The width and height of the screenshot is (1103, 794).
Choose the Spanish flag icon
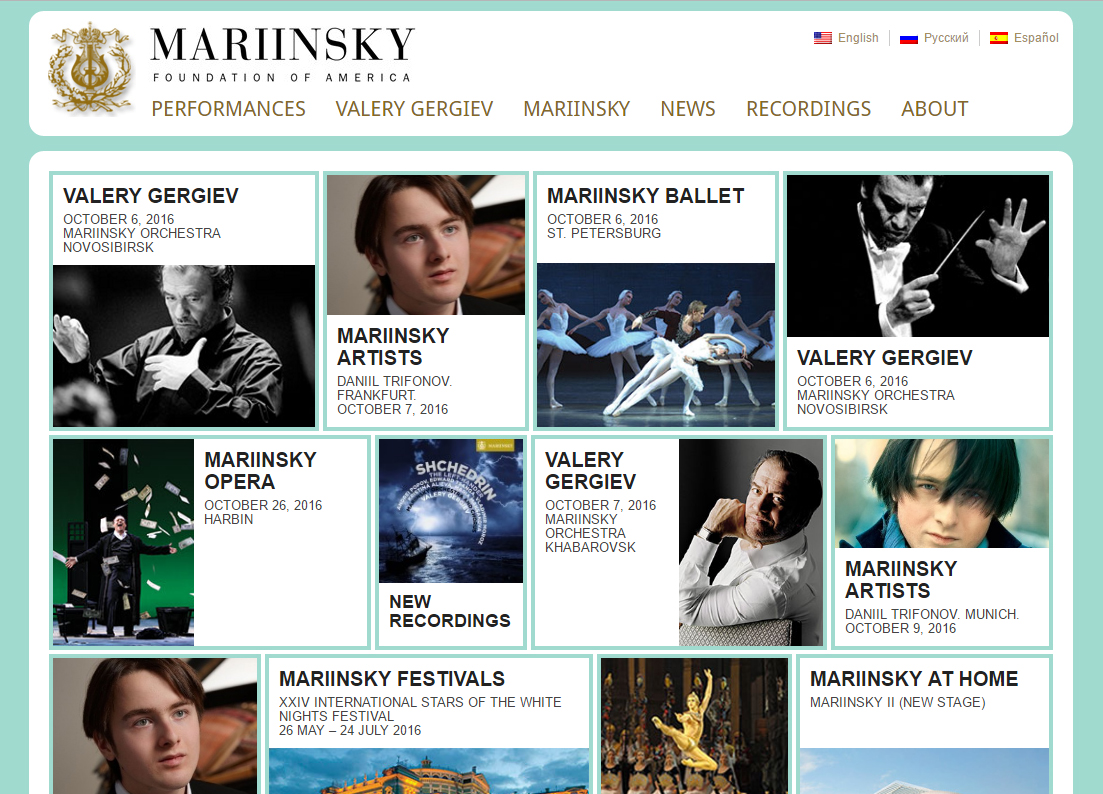pos(998,38)
